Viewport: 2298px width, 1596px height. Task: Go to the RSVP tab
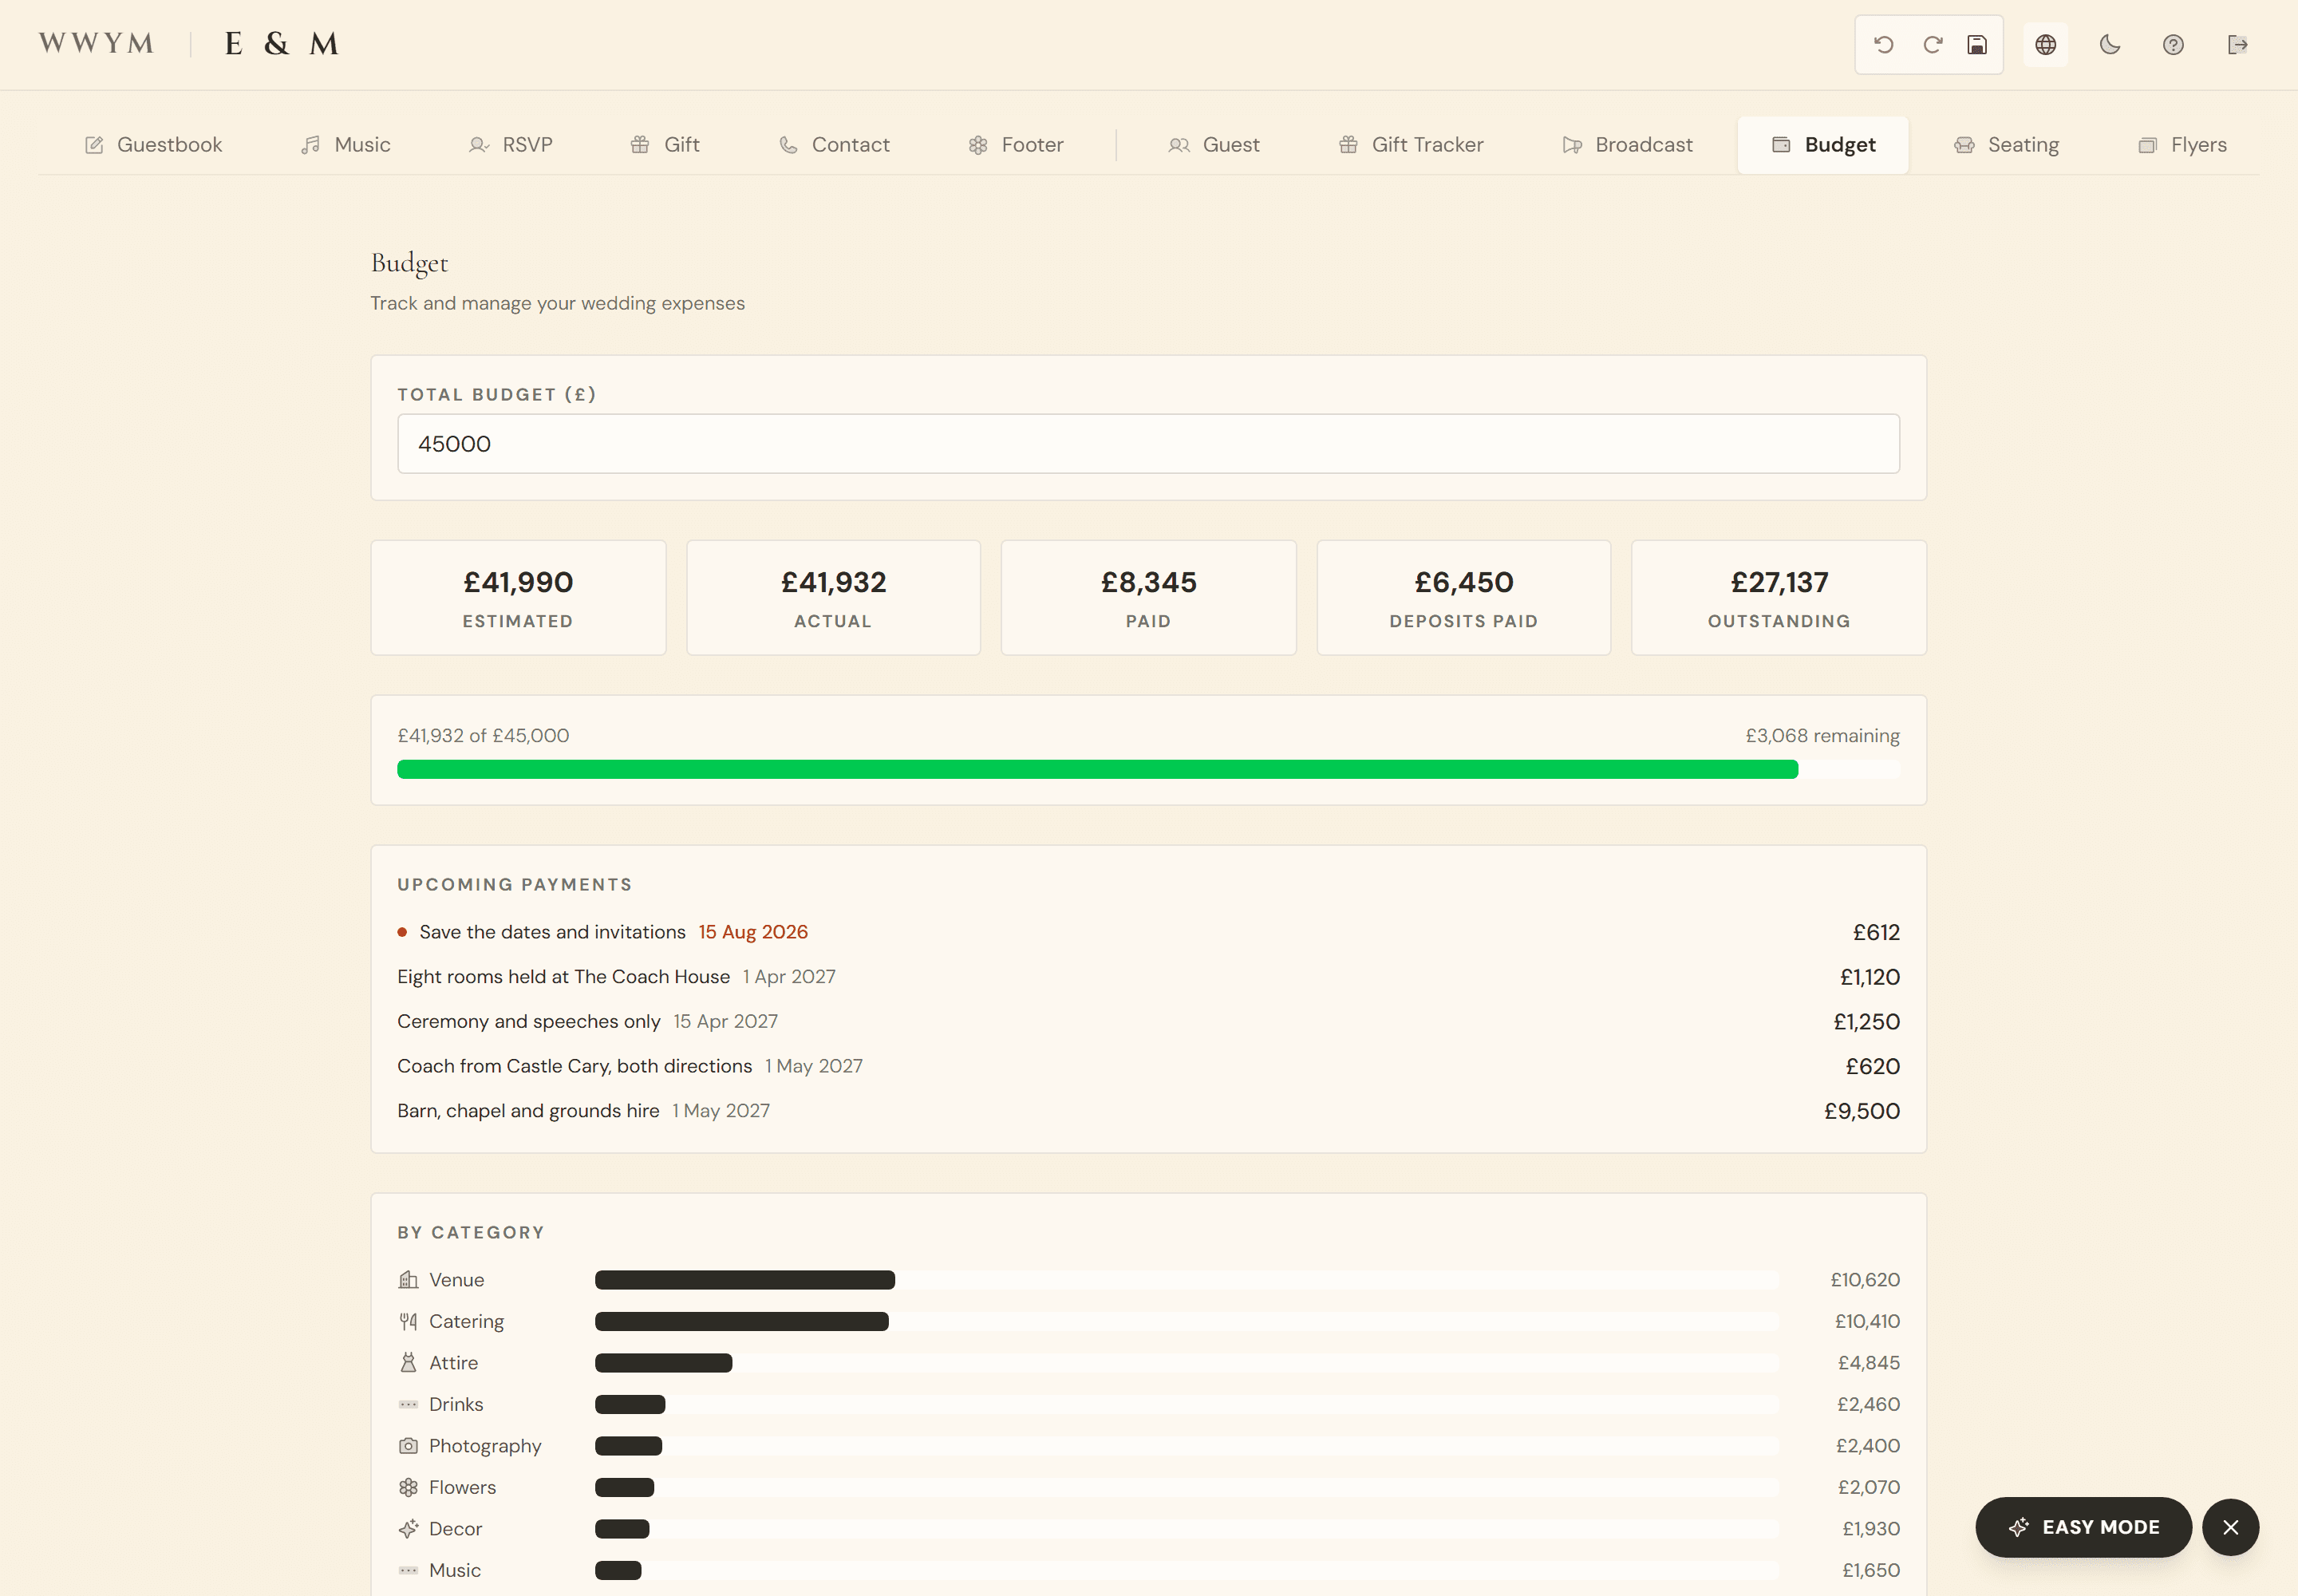[510, 145]
